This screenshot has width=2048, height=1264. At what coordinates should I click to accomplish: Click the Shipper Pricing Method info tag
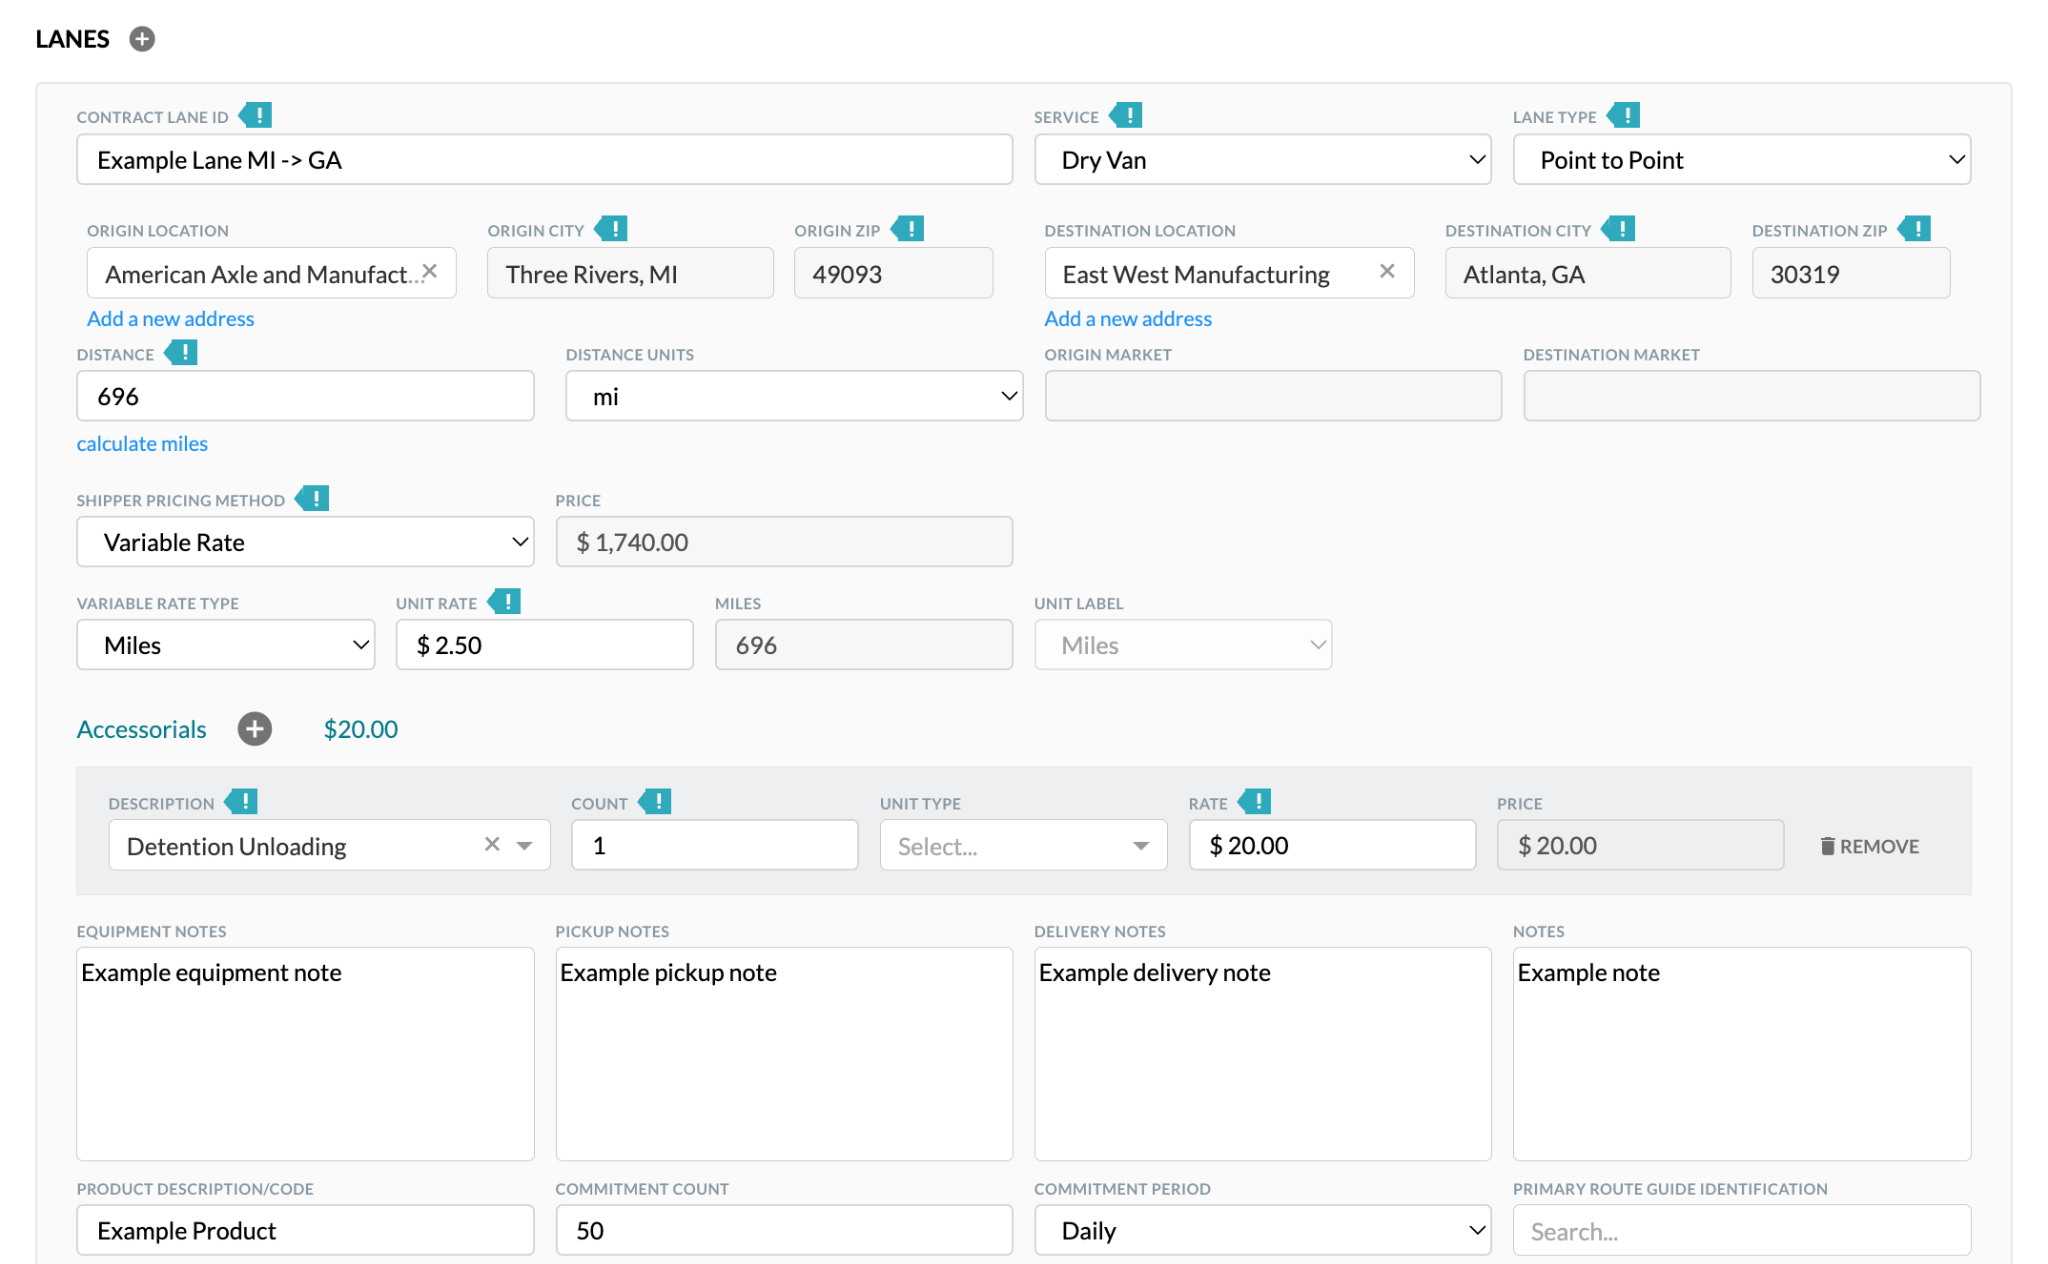click(x=313, y=499)
